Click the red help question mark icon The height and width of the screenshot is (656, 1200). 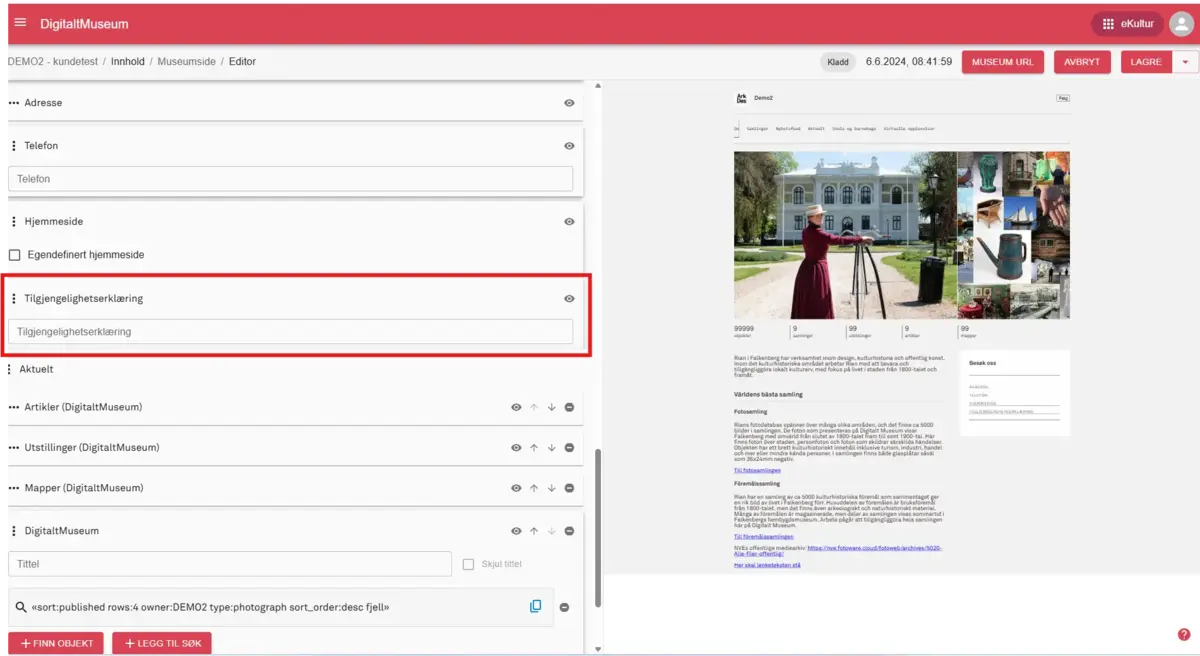1184,634
